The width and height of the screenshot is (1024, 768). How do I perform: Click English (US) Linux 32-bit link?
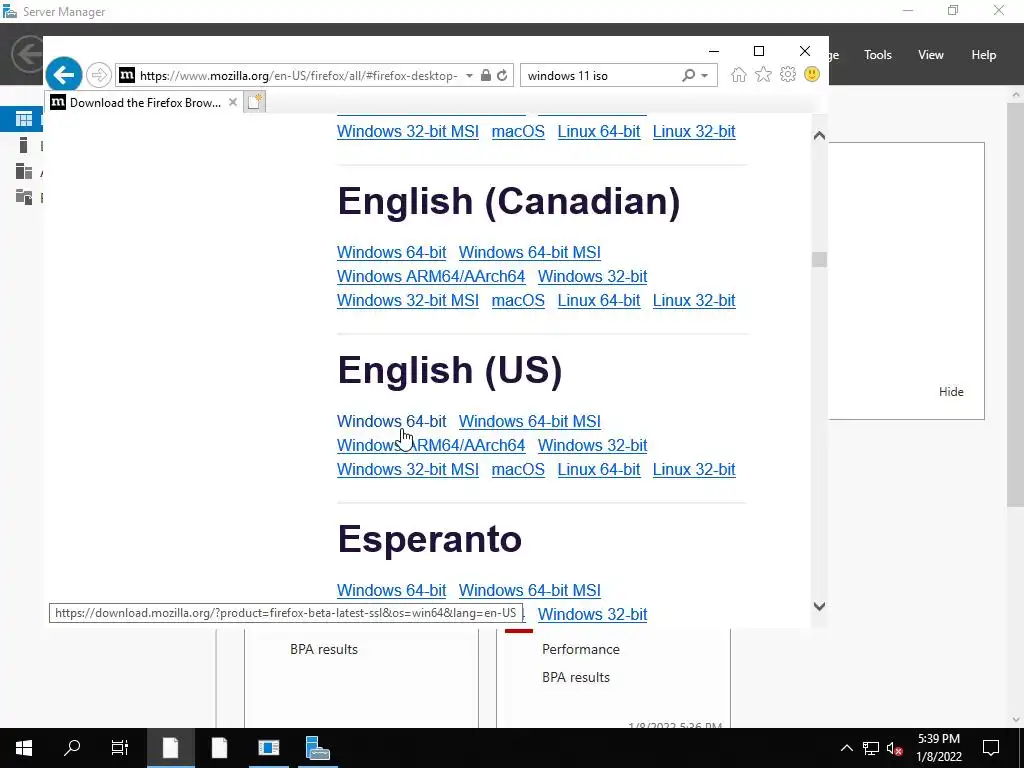(x=694, y=470)
